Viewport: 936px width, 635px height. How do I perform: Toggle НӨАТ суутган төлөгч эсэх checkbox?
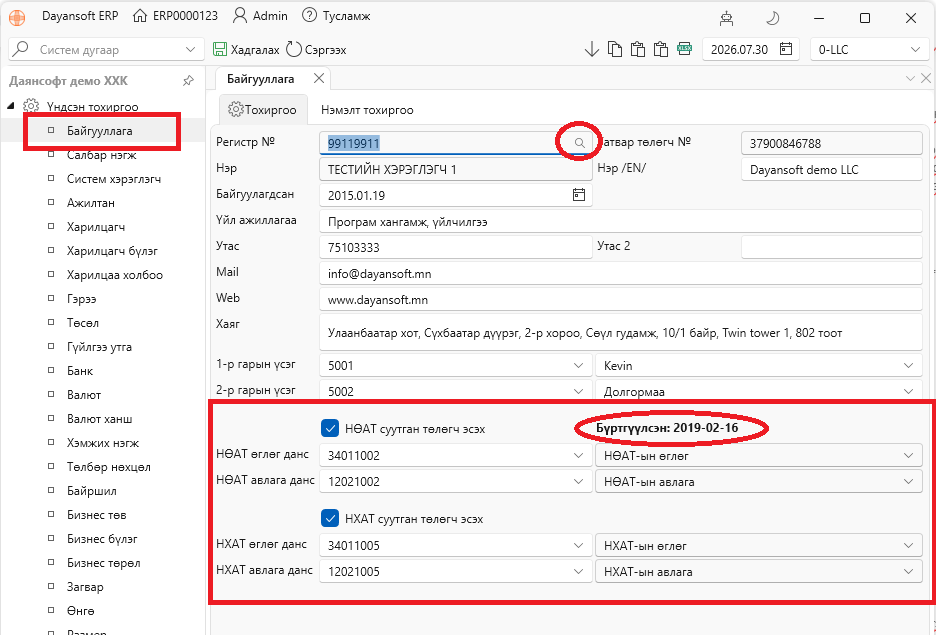[x=330, y=428]
